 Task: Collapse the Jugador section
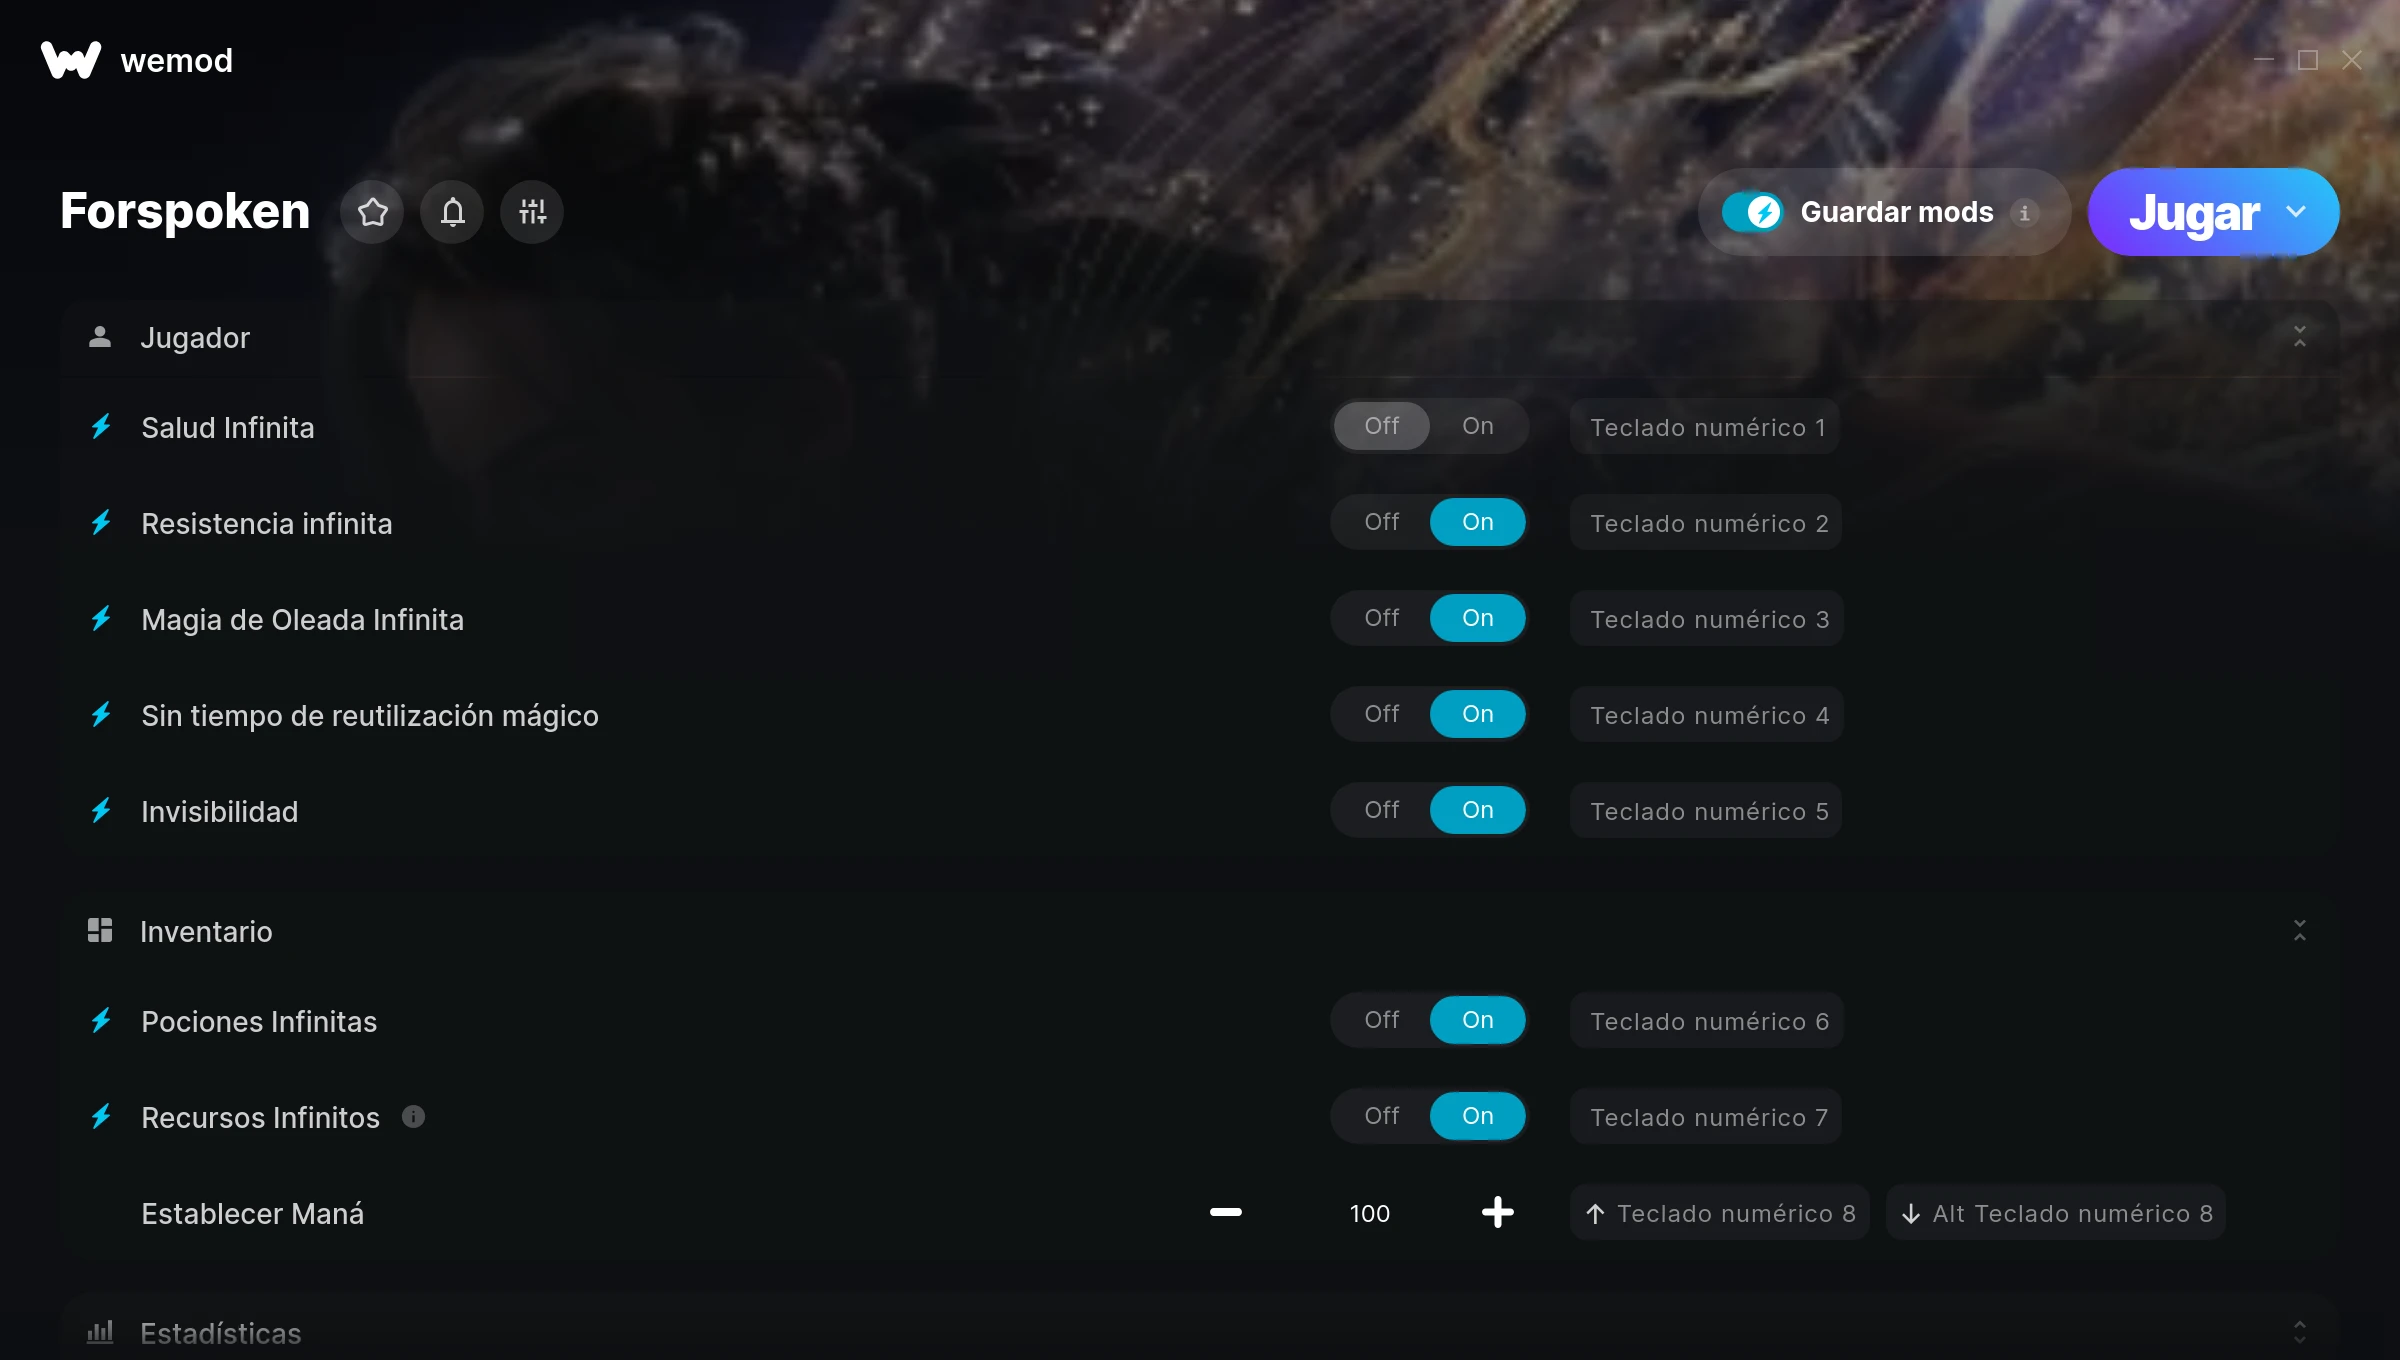tap(2299, 337)
